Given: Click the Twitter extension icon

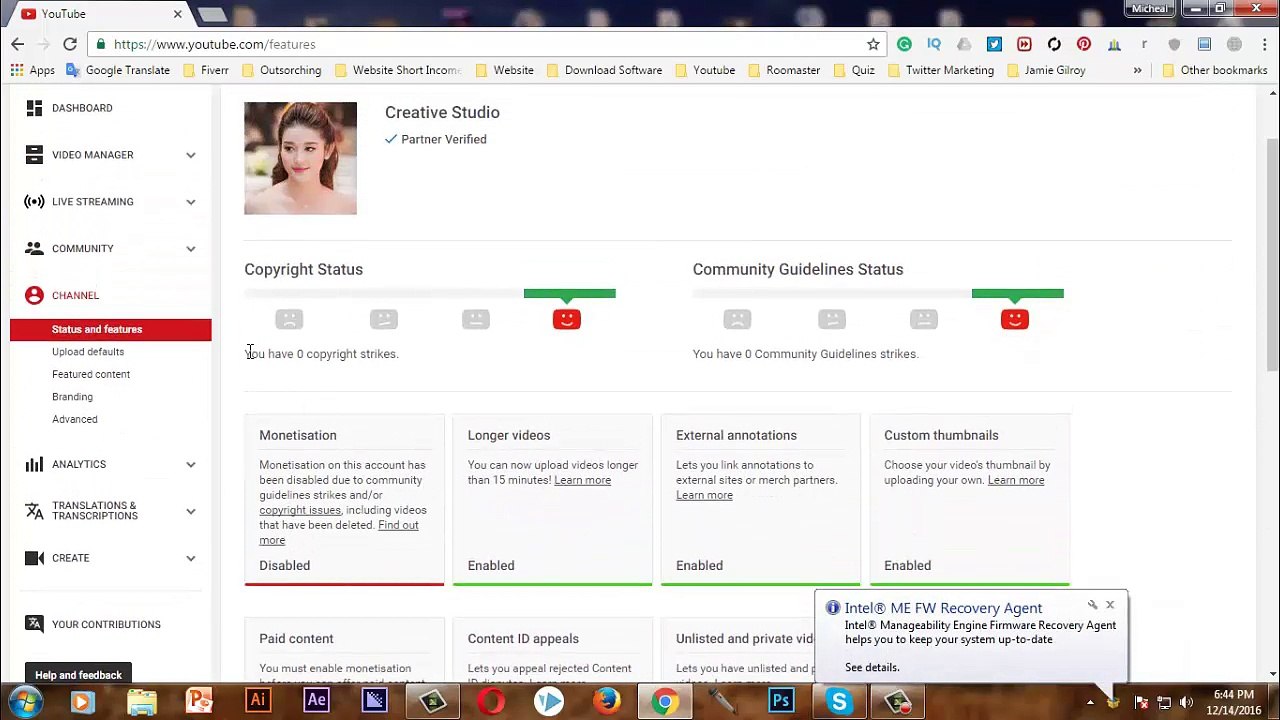Looking at the screenshot, I should tap(994, 44).
